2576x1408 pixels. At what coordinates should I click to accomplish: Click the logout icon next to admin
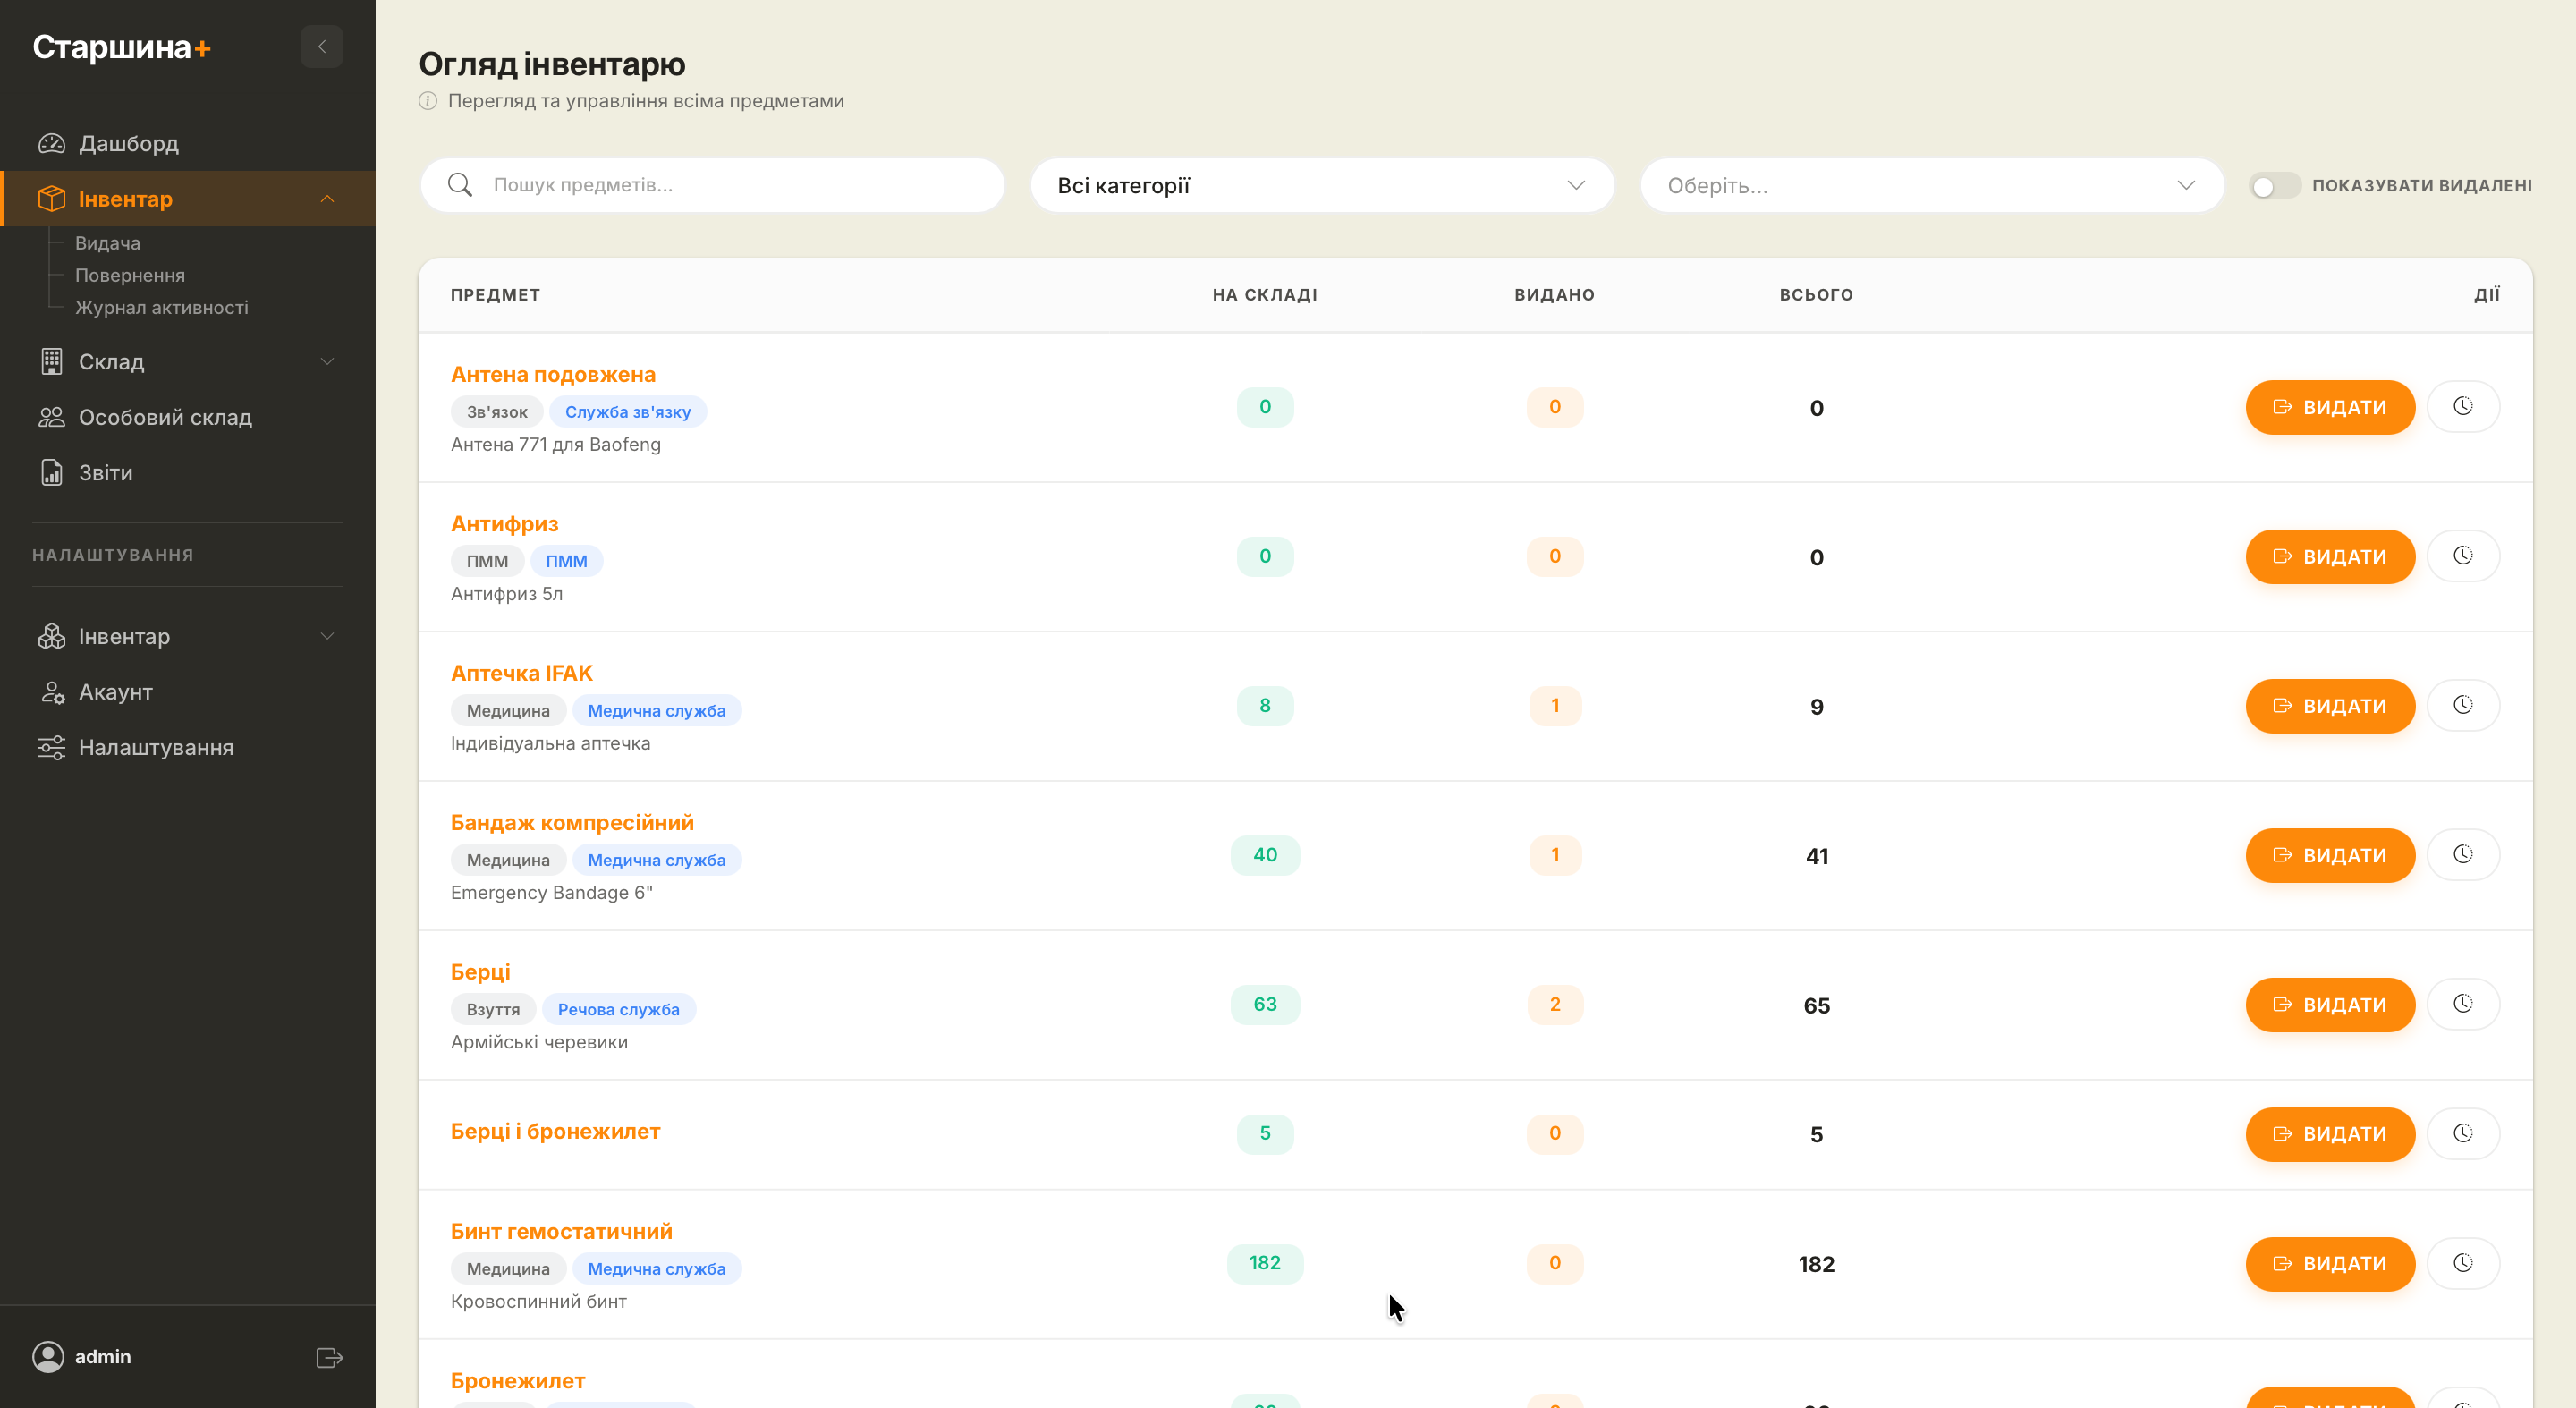(329, 1357)
